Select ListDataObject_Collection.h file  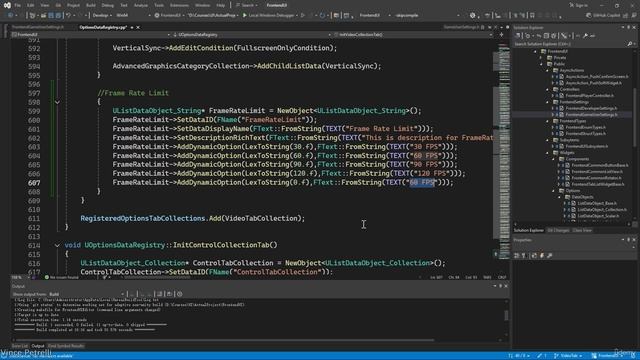(x=602, y=209)
